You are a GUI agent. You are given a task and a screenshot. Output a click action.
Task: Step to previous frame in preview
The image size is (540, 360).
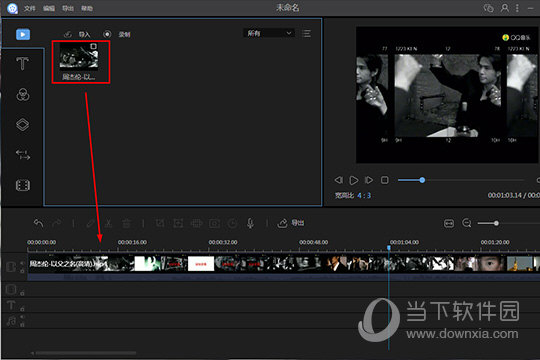[x=339, y=180]
